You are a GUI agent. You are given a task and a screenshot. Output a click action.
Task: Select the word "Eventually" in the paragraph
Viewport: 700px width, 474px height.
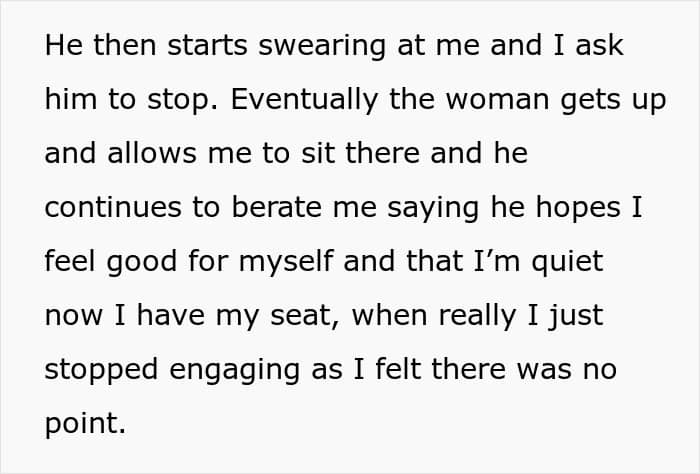point(304,100)
